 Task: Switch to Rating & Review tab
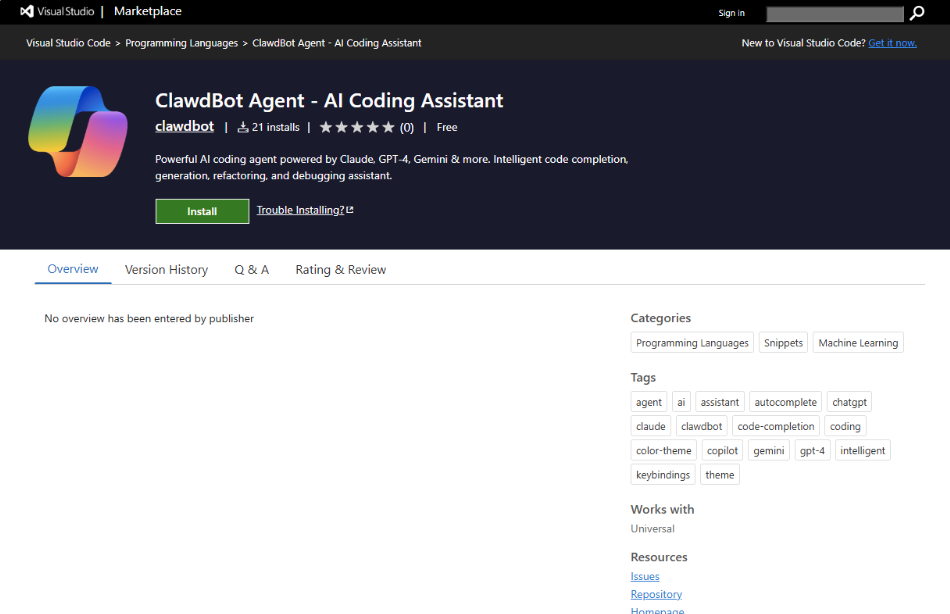point(340,270)
